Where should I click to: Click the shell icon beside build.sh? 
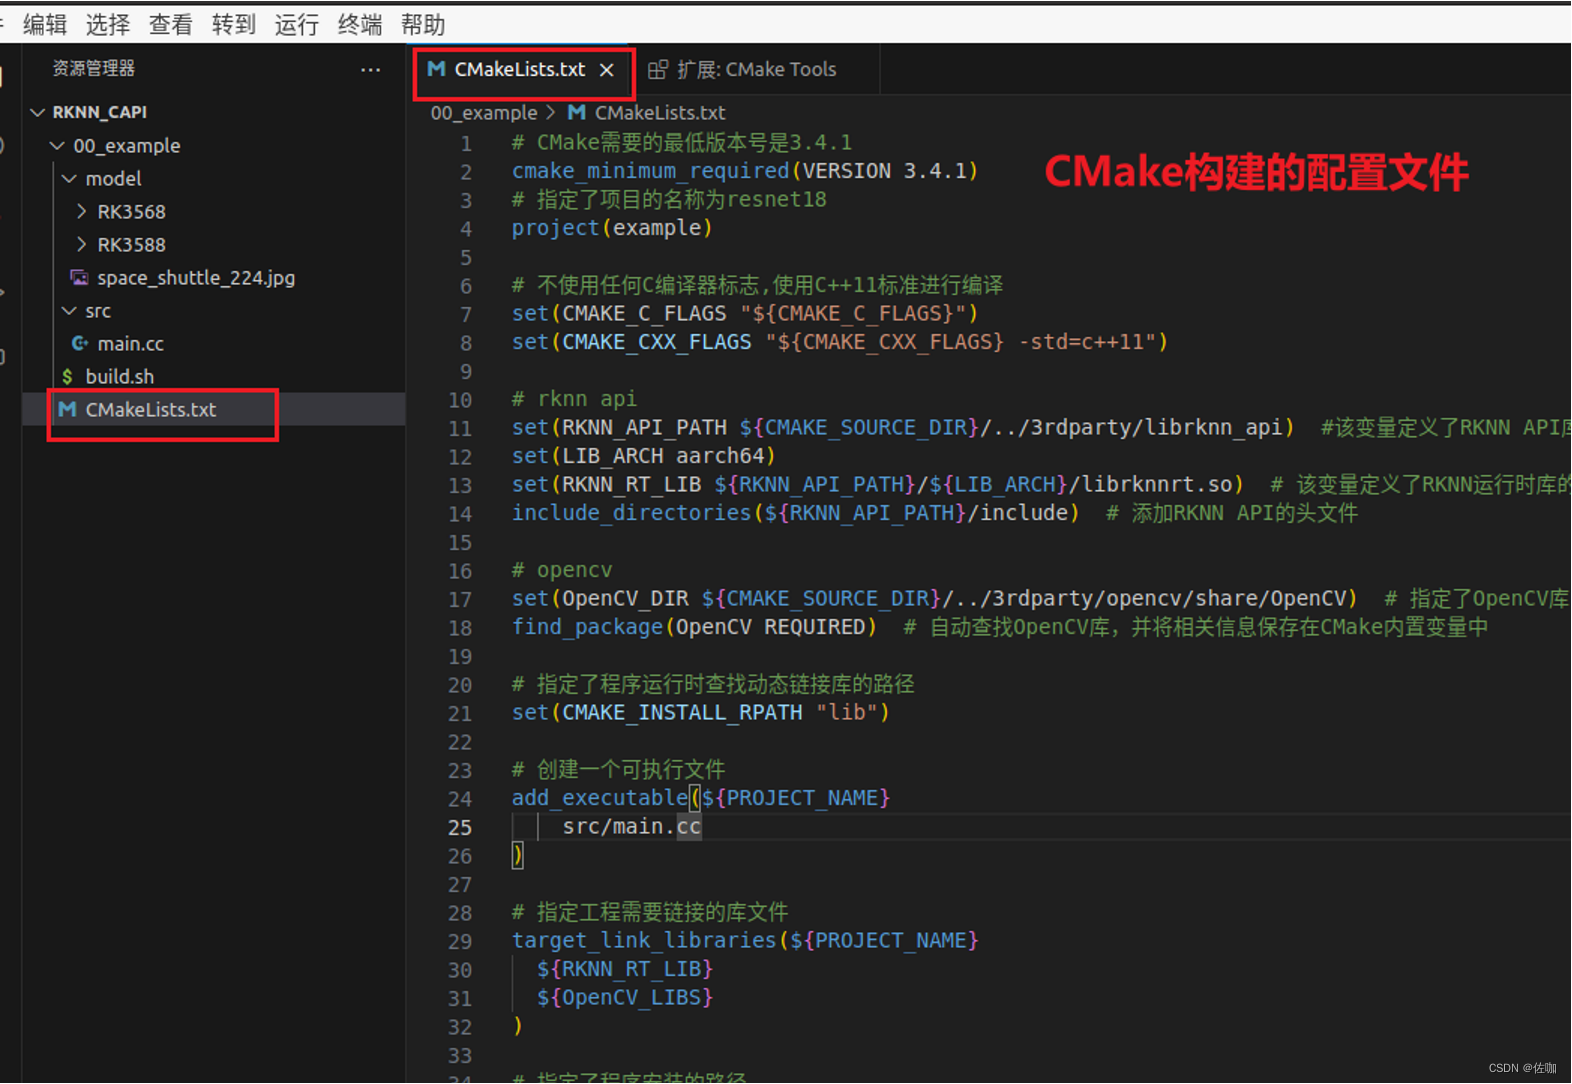tap(67, 377)
